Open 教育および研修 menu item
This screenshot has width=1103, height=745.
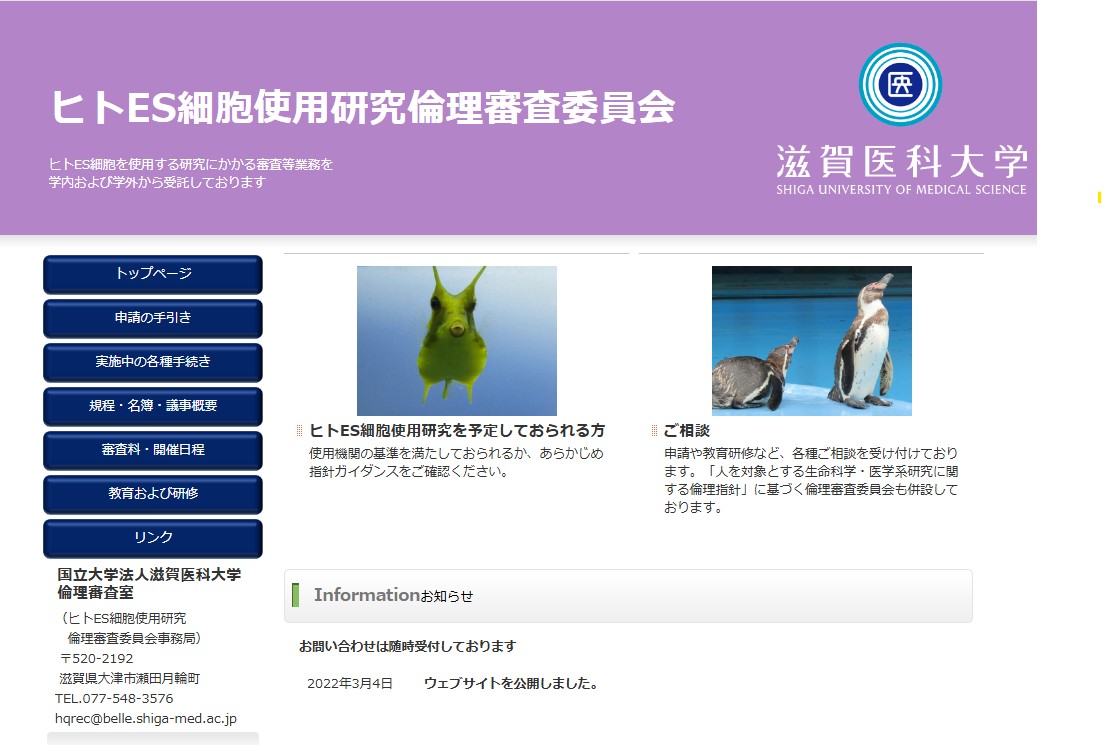[153, 494]
